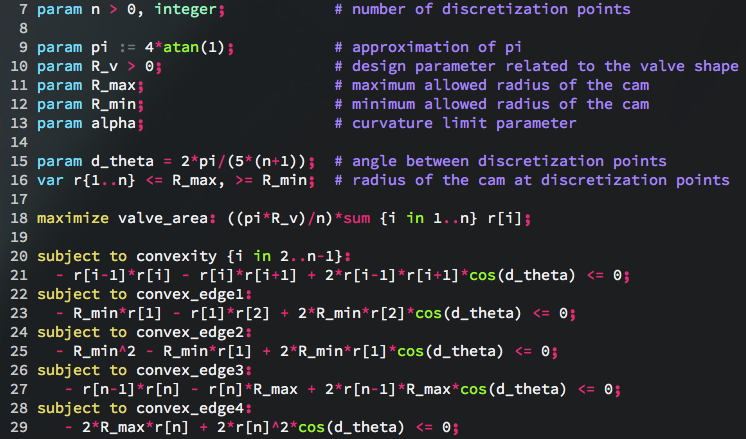The width and height of the screenshot is (746, 439).
Task: Click line number 7 in the gutter
Action: click(23, 10)
